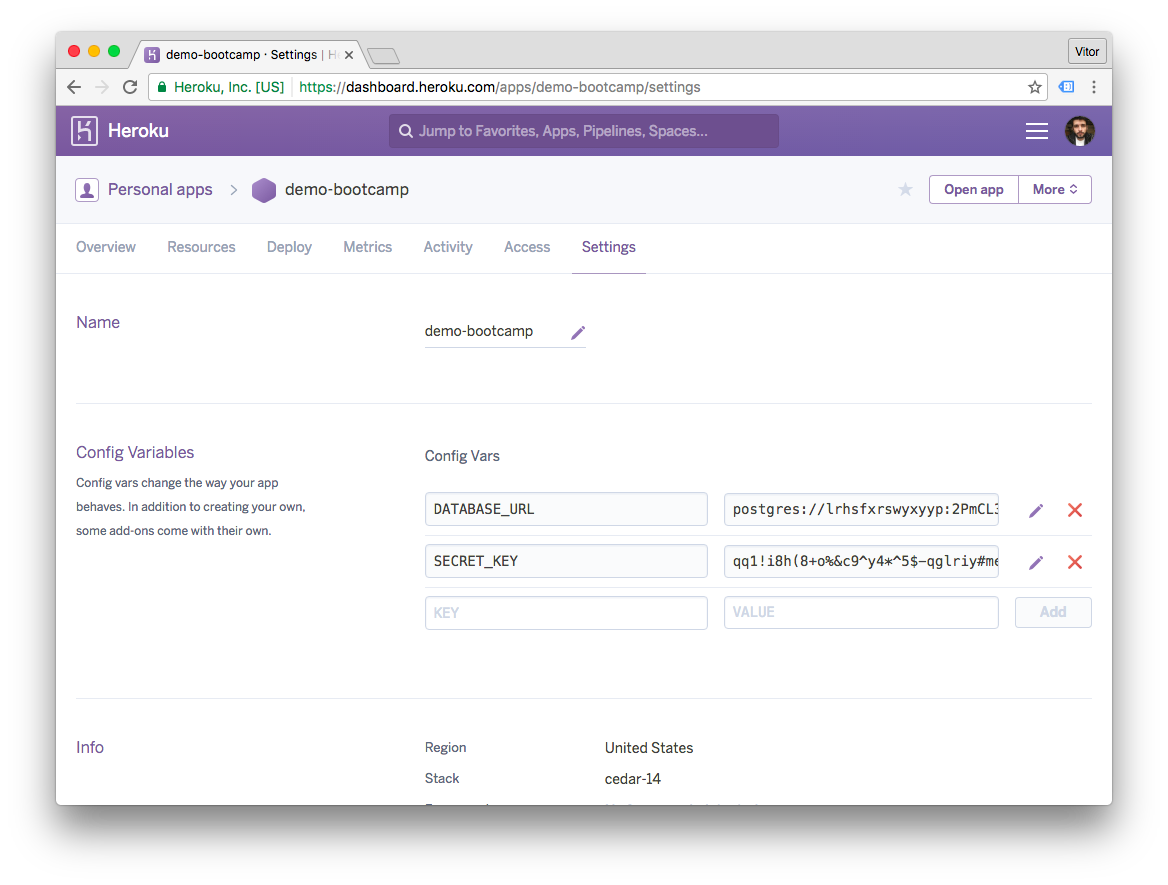Click the cedar-14 stack value
Viewport: 1168px width, 885px height.
point(632,779)
